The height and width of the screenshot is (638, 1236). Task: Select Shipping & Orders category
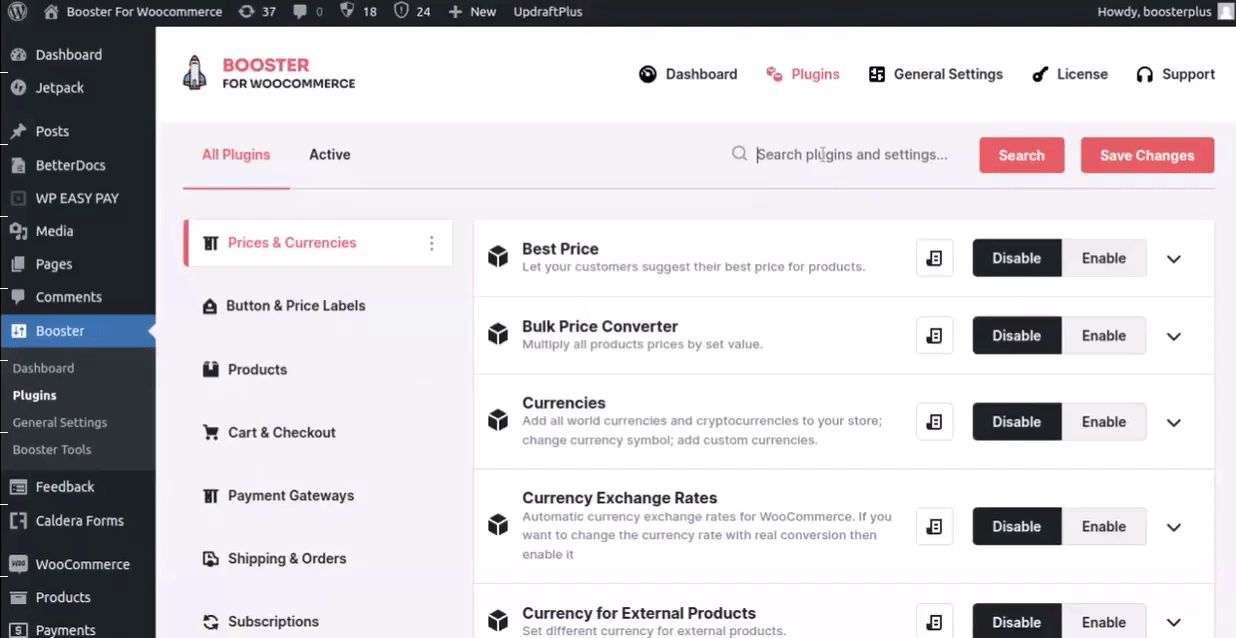275,558
